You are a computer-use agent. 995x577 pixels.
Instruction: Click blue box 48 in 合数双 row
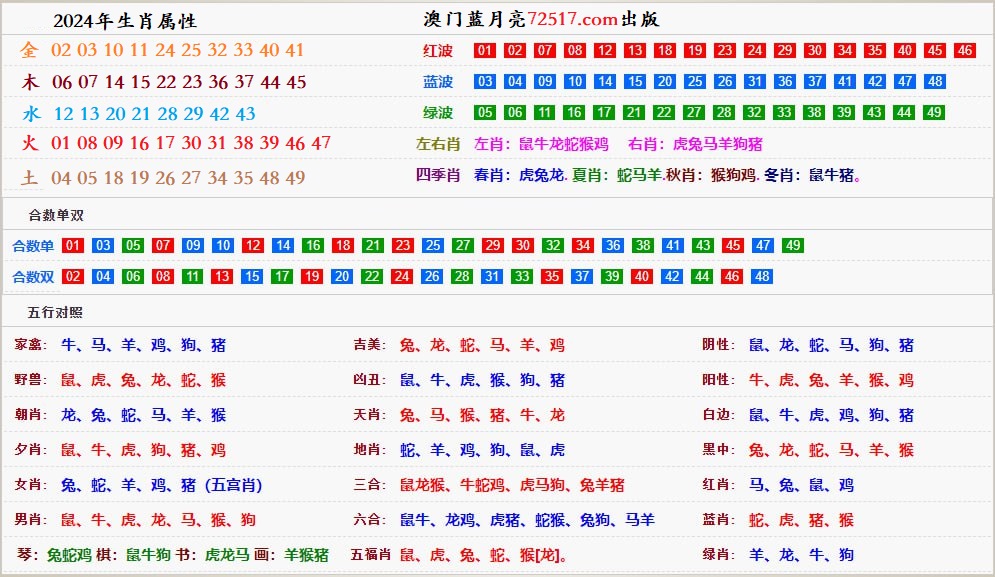(x=762, y=277)
